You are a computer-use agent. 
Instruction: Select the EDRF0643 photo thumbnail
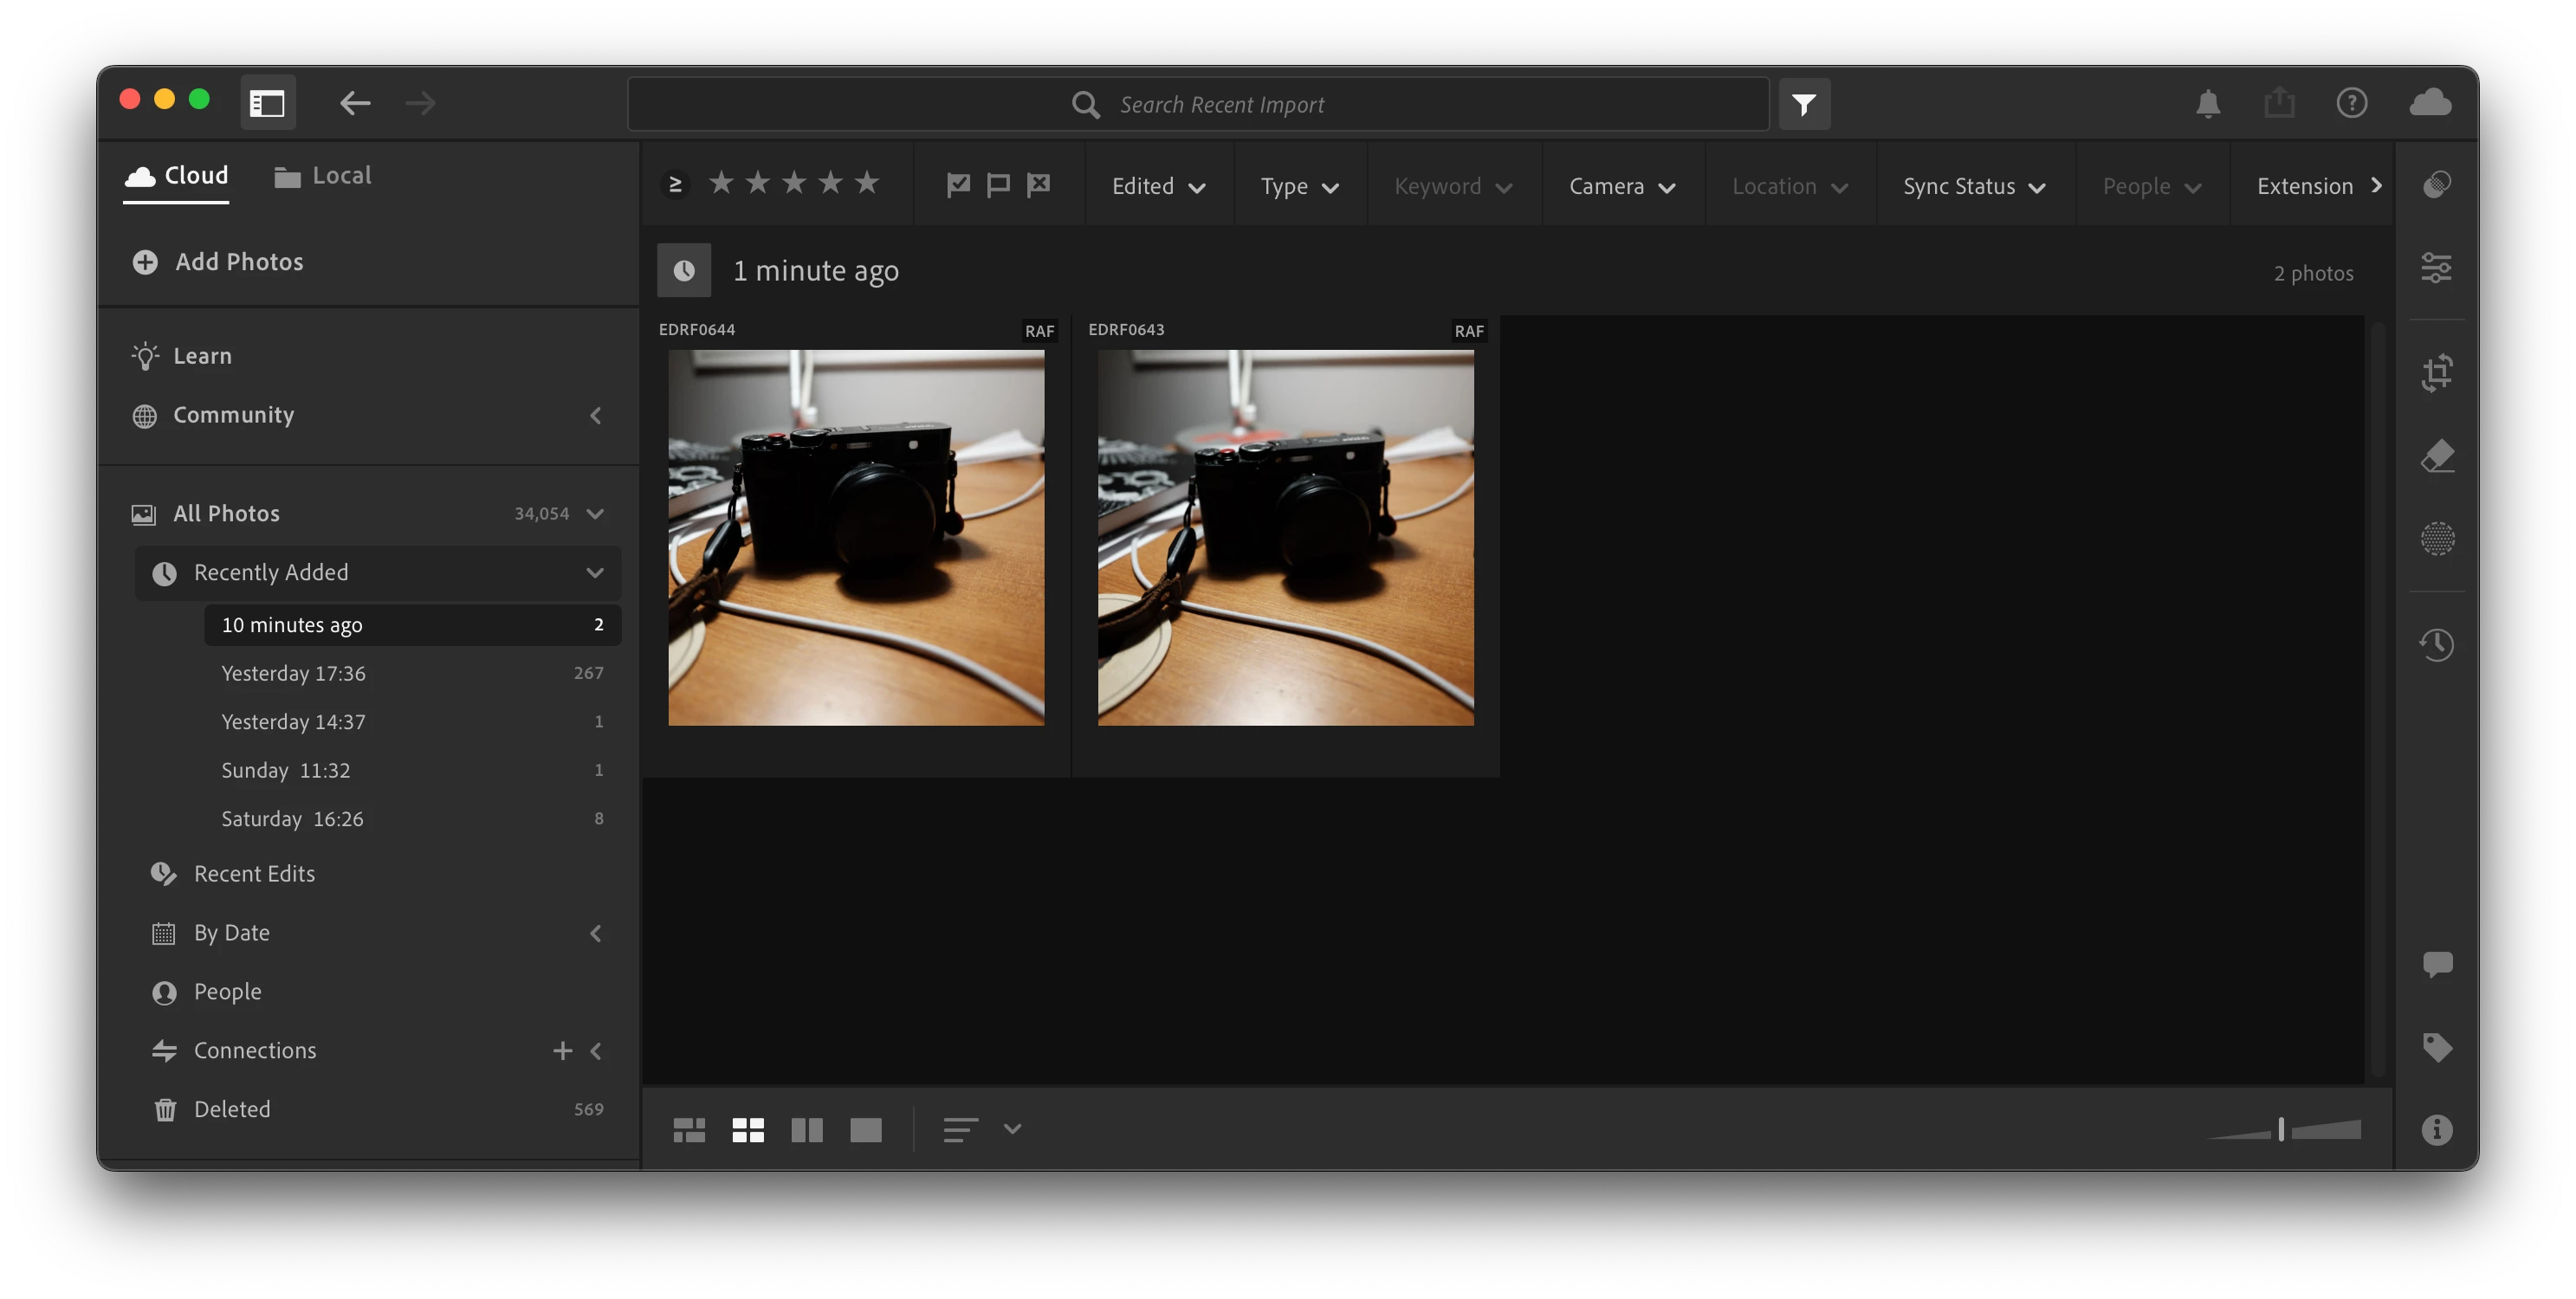click(x=1285, y=537)
